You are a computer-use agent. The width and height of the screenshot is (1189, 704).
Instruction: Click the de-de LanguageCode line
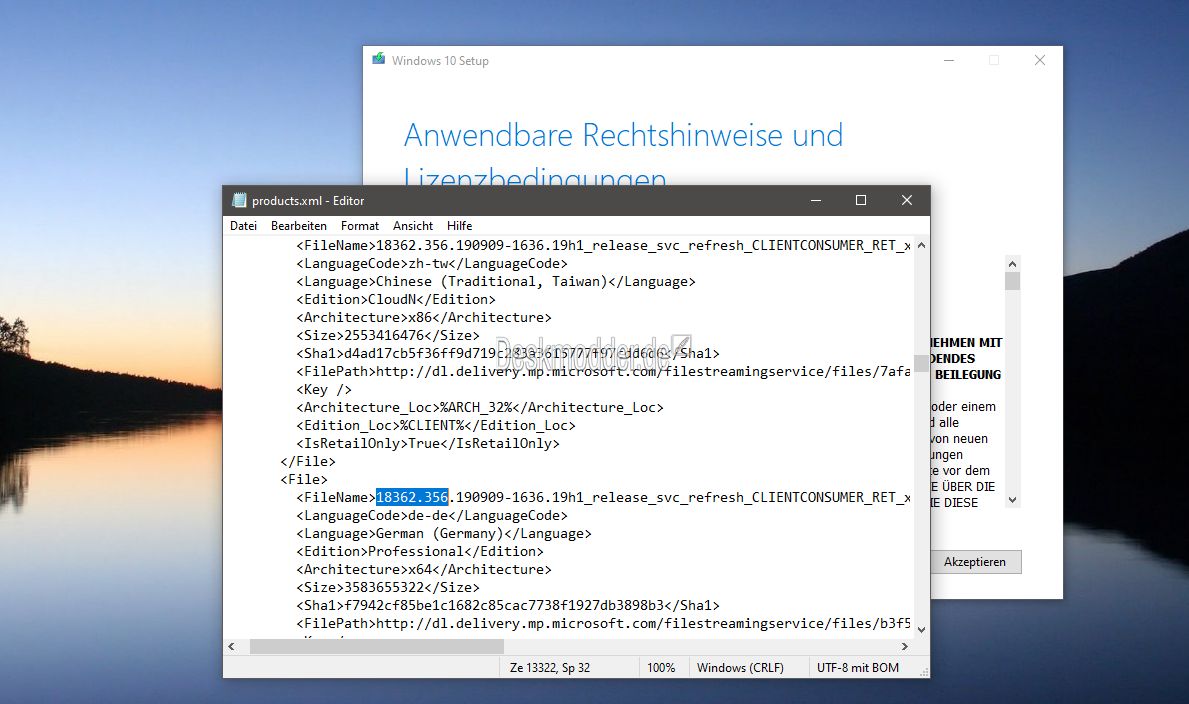click(x=431, y=516)
